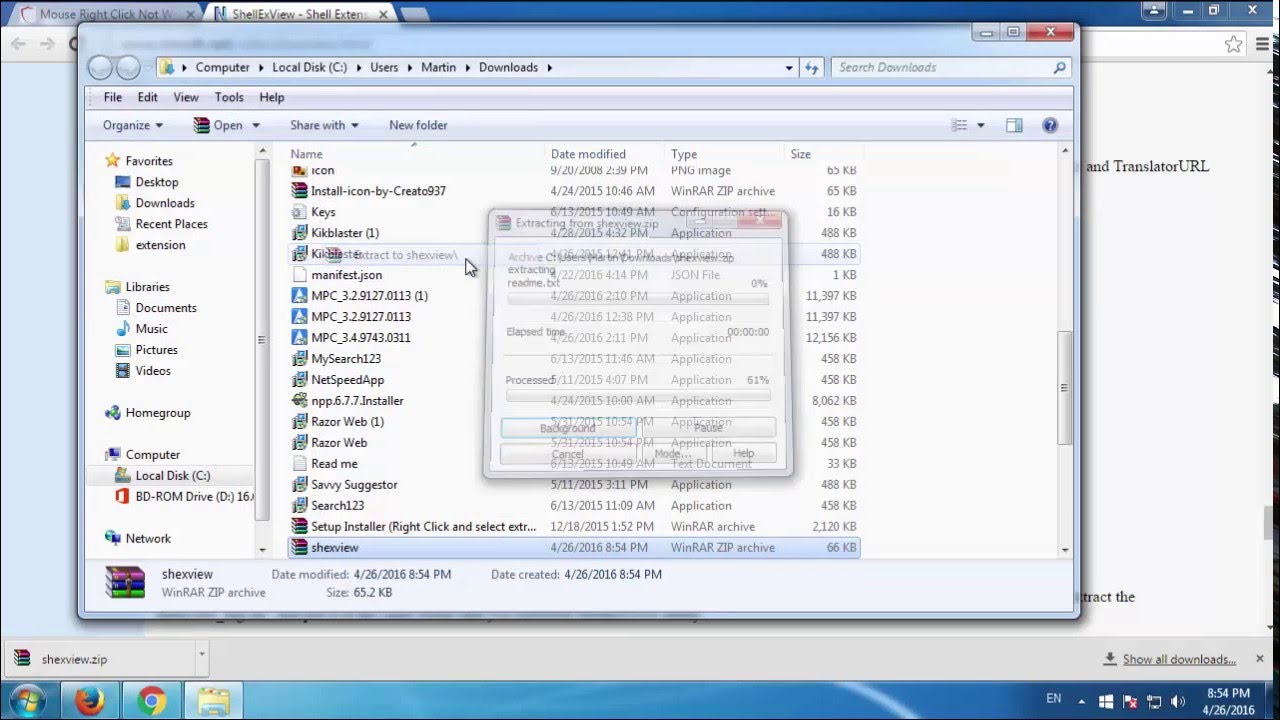
Task: Switch to Mouse Right Click Chrome tab
Action: [104, 14]
